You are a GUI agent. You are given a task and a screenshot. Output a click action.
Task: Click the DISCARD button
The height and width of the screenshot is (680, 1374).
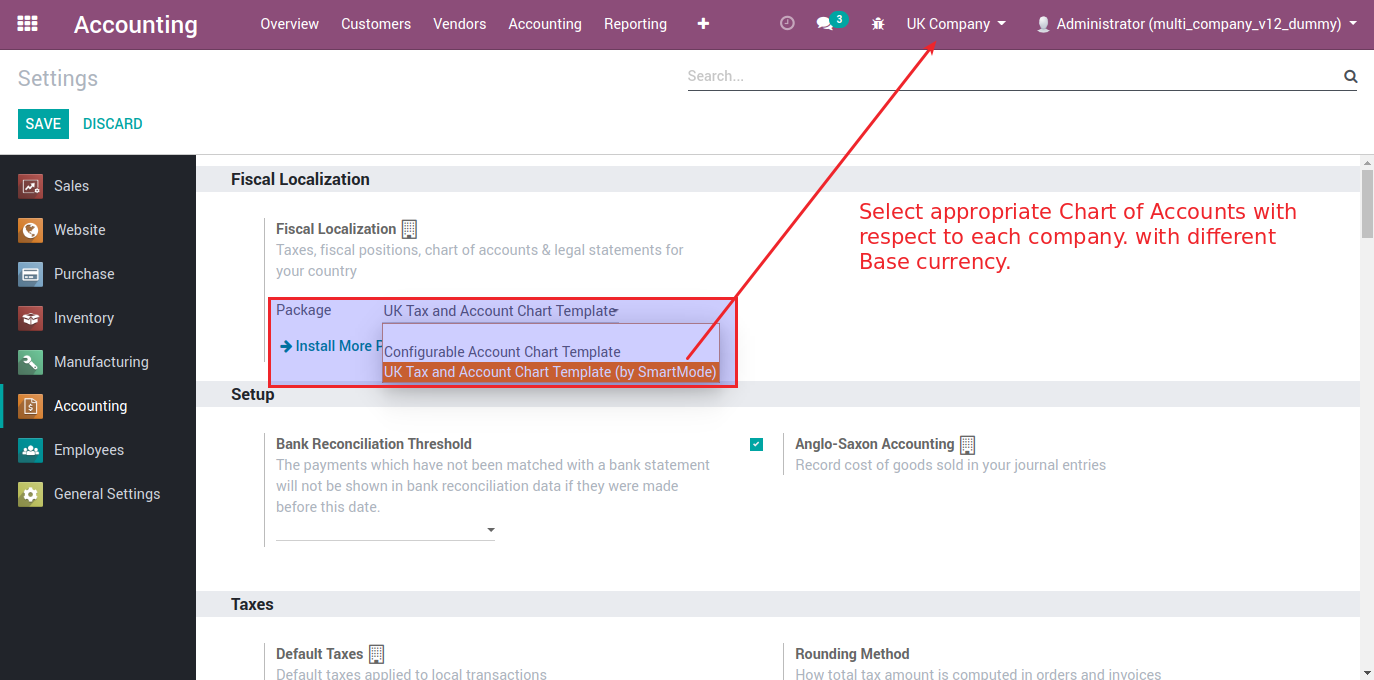click(x=113, y=124)
